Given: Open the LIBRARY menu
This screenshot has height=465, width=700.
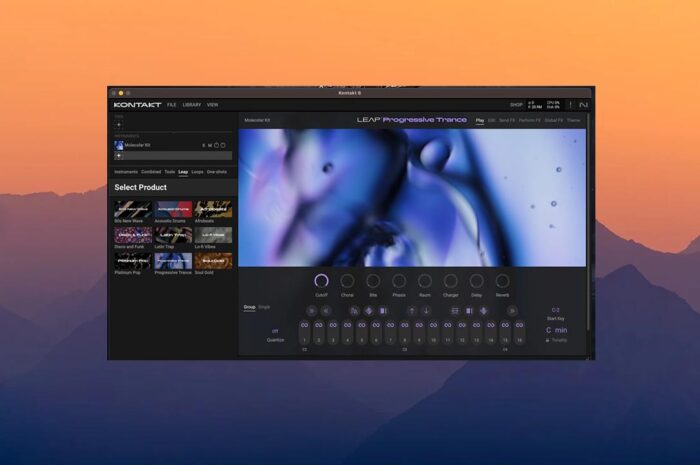Looking at the screenshot, I should coord(192,105).
